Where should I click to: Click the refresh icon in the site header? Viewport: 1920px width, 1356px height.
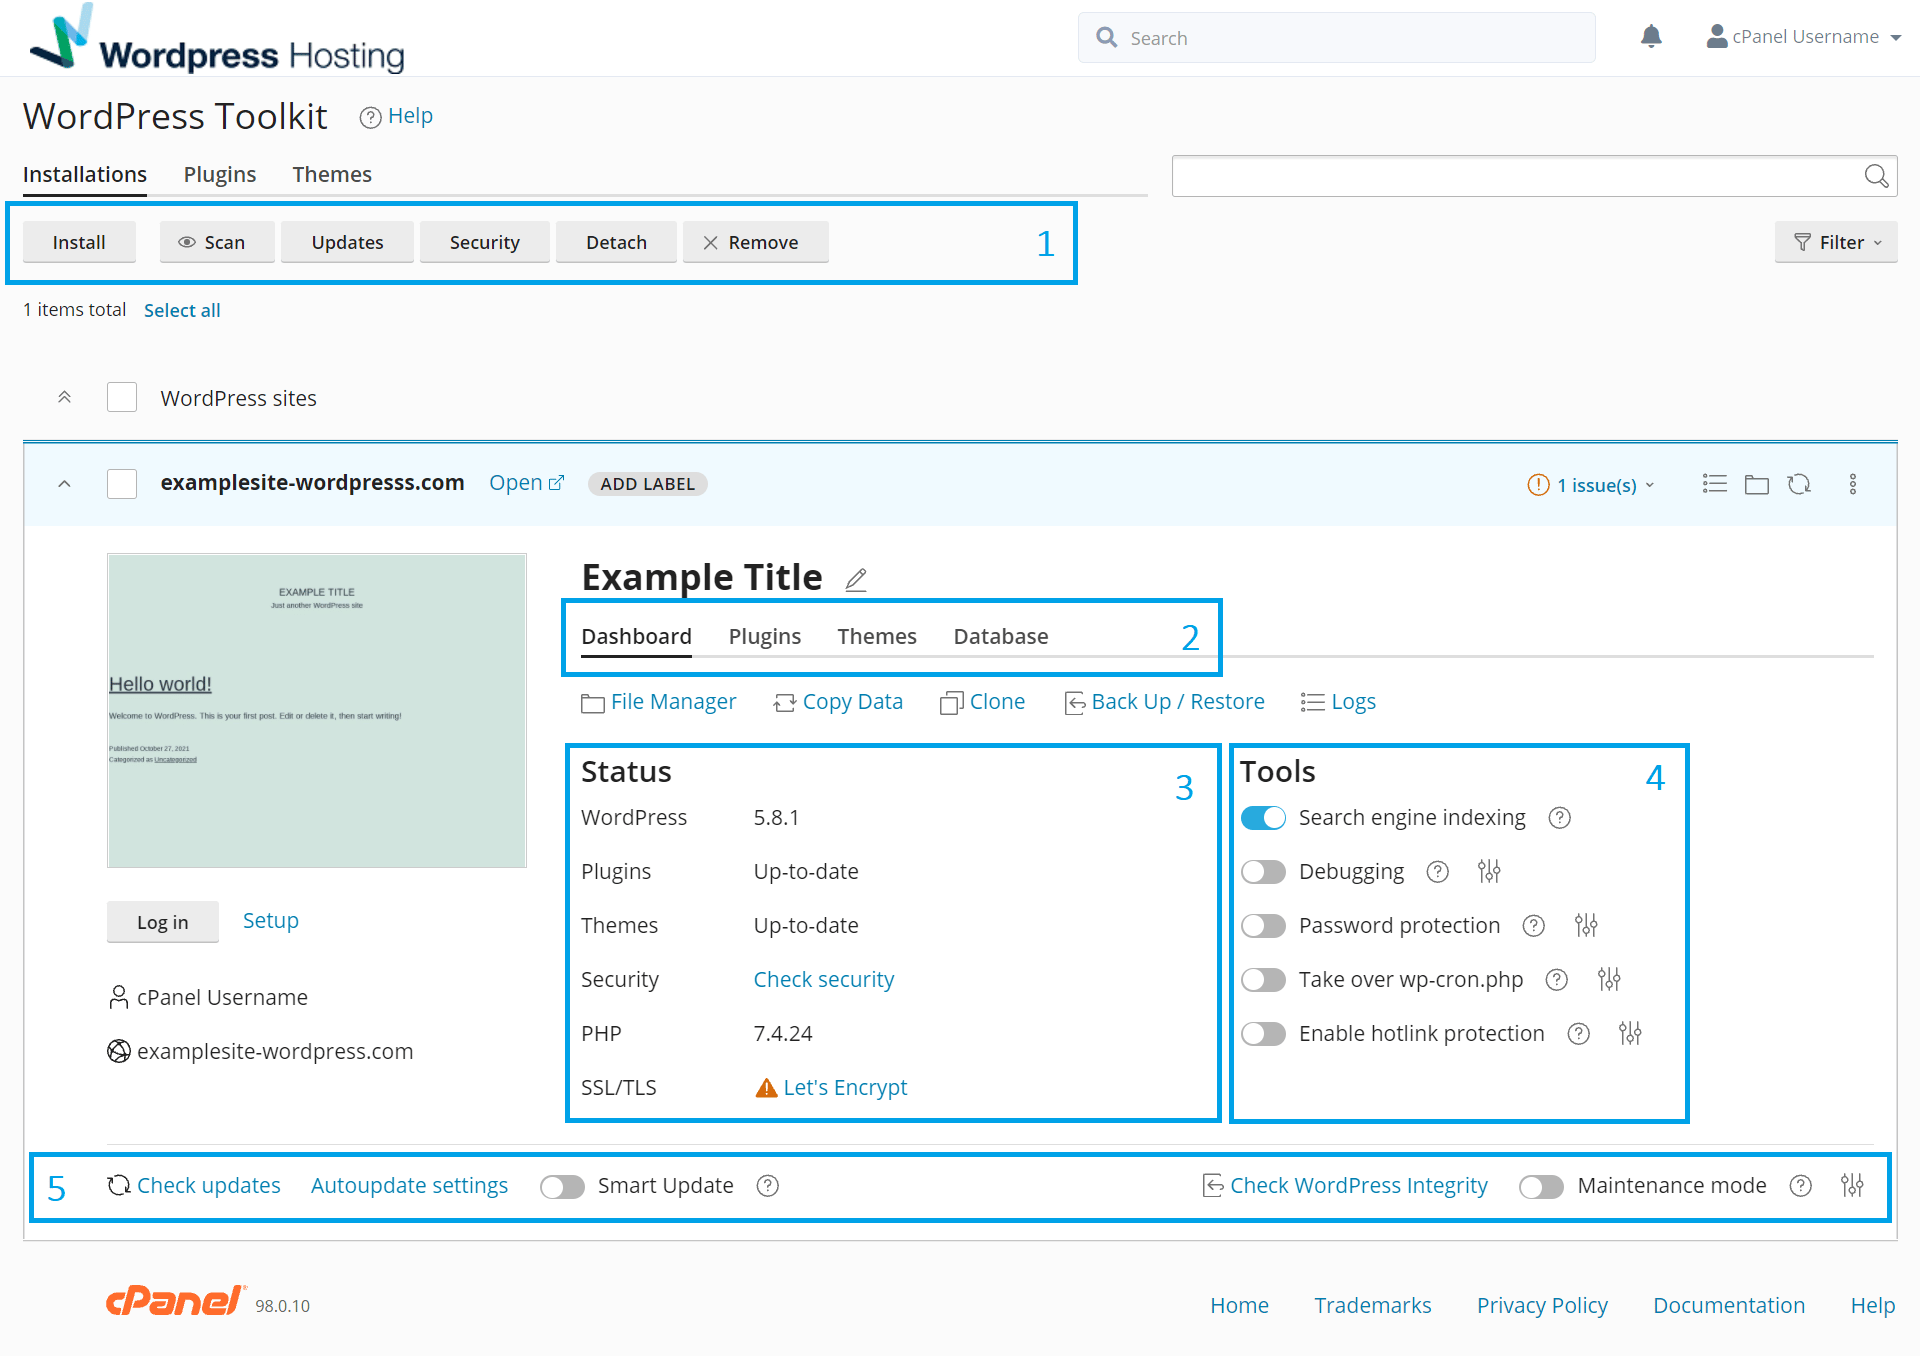coord(1799,484)
